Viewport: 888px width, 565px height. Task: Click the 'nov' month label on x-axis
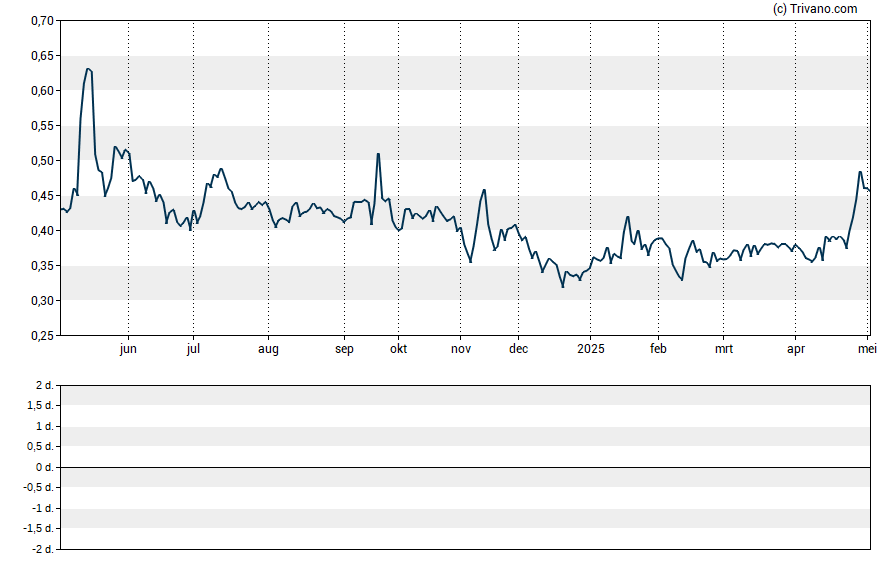click(x=461, y=349)
